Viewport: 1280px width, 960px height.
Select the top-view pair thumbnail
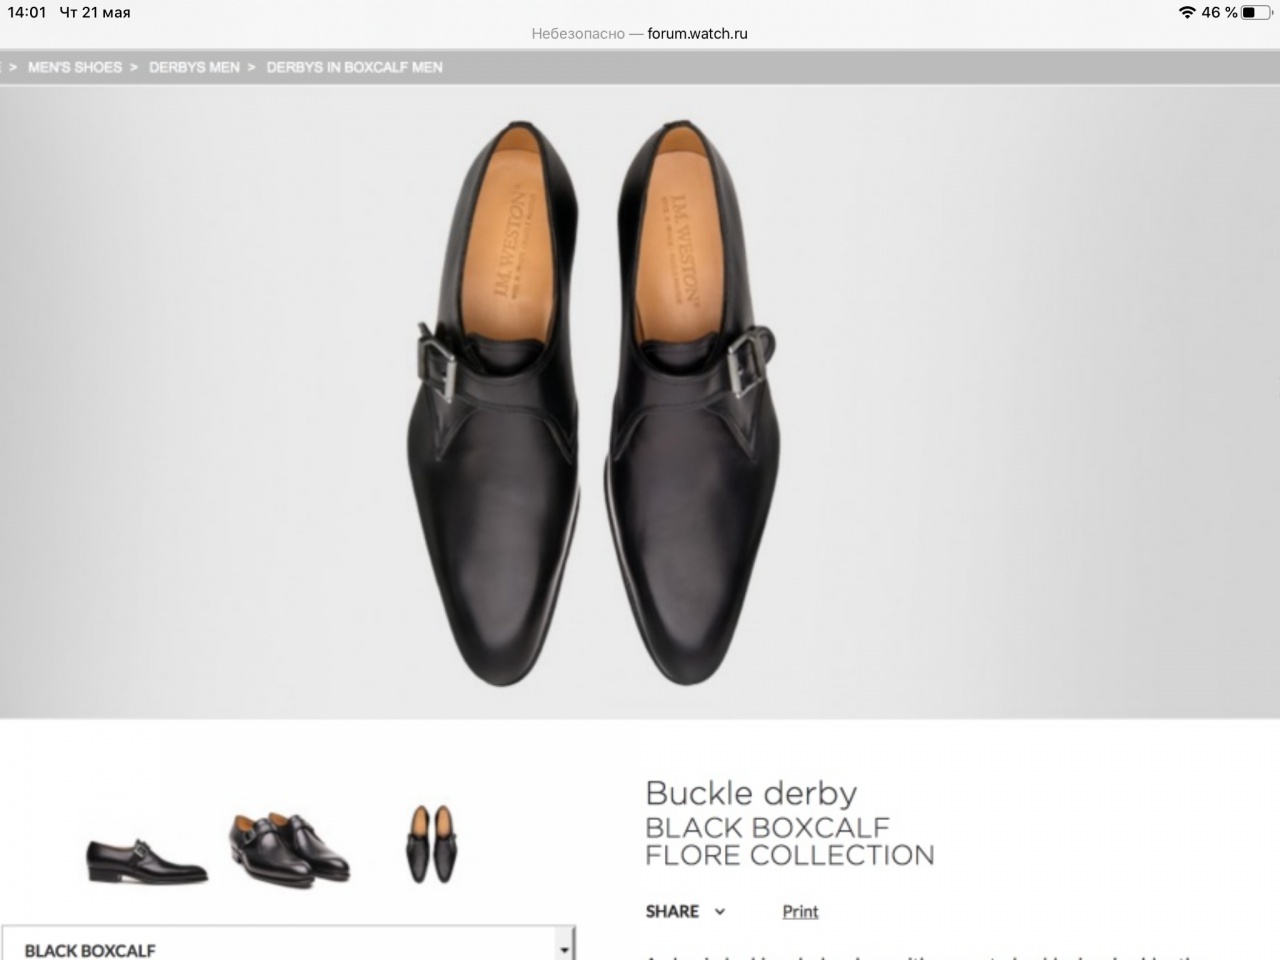pos(431,843)
